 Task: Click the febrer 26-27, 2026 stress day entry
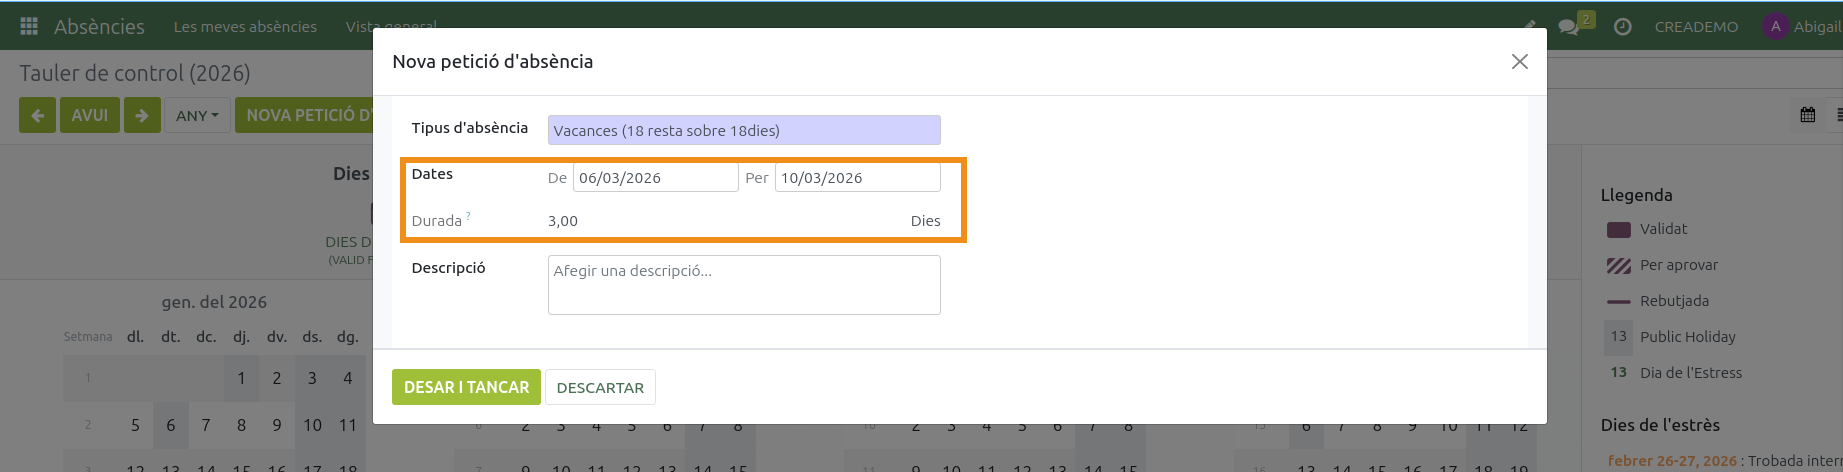pyautogui.click(x=1672, y=461)
